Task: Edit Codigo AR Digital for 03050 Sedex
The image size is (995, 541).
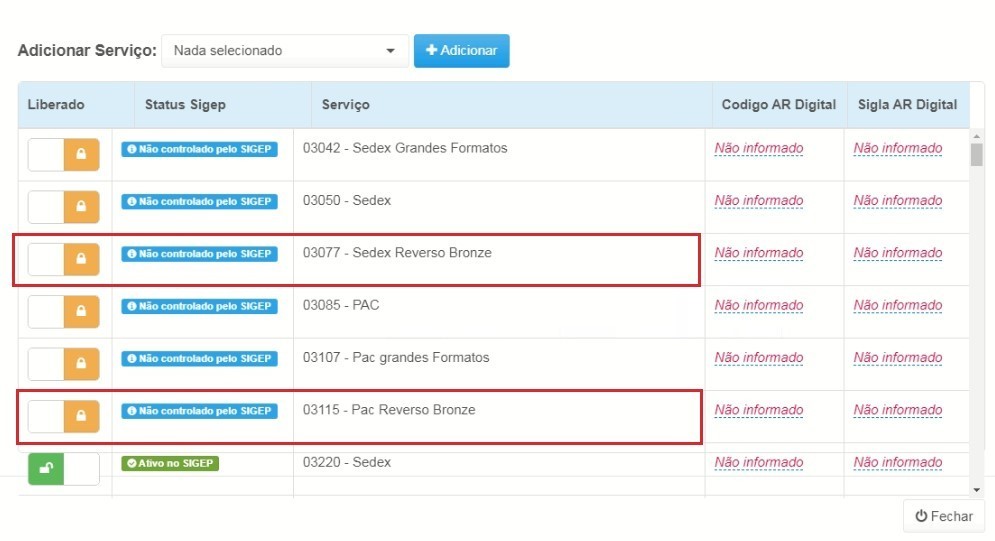Action: point(759,200)
